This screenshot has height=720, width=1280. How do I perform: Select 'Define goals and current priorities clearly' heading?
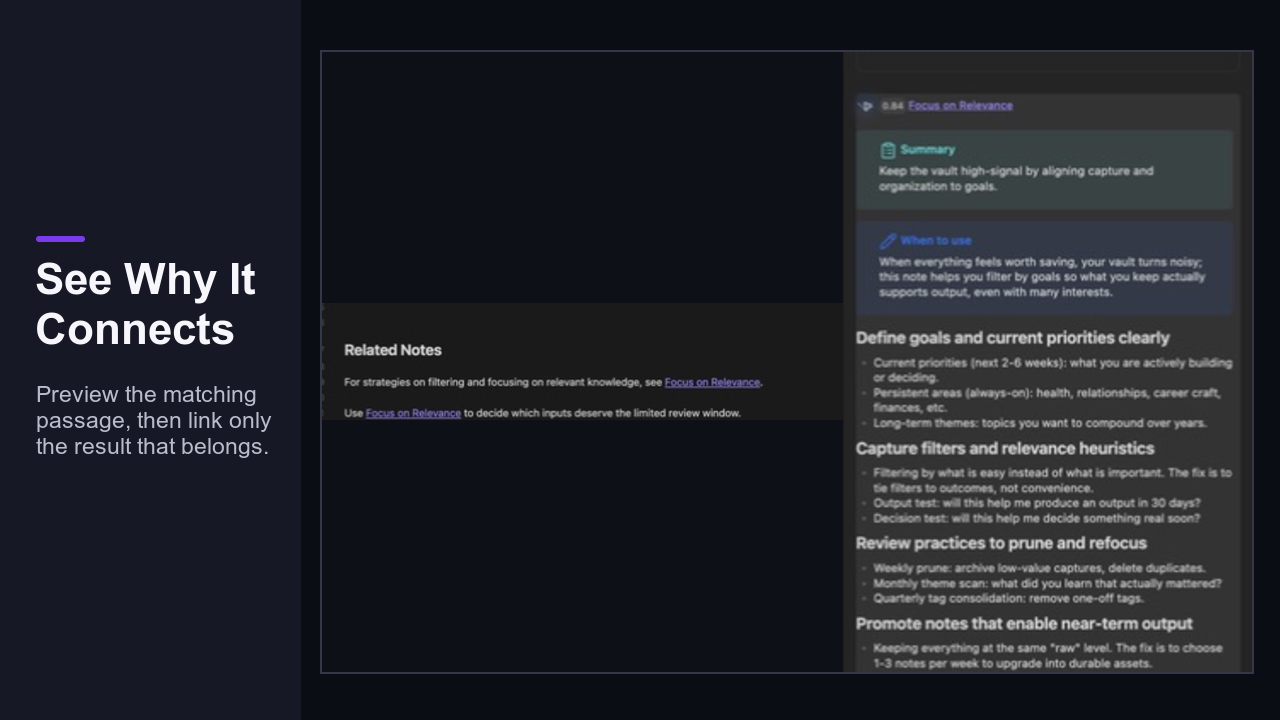click(1012, 338)
